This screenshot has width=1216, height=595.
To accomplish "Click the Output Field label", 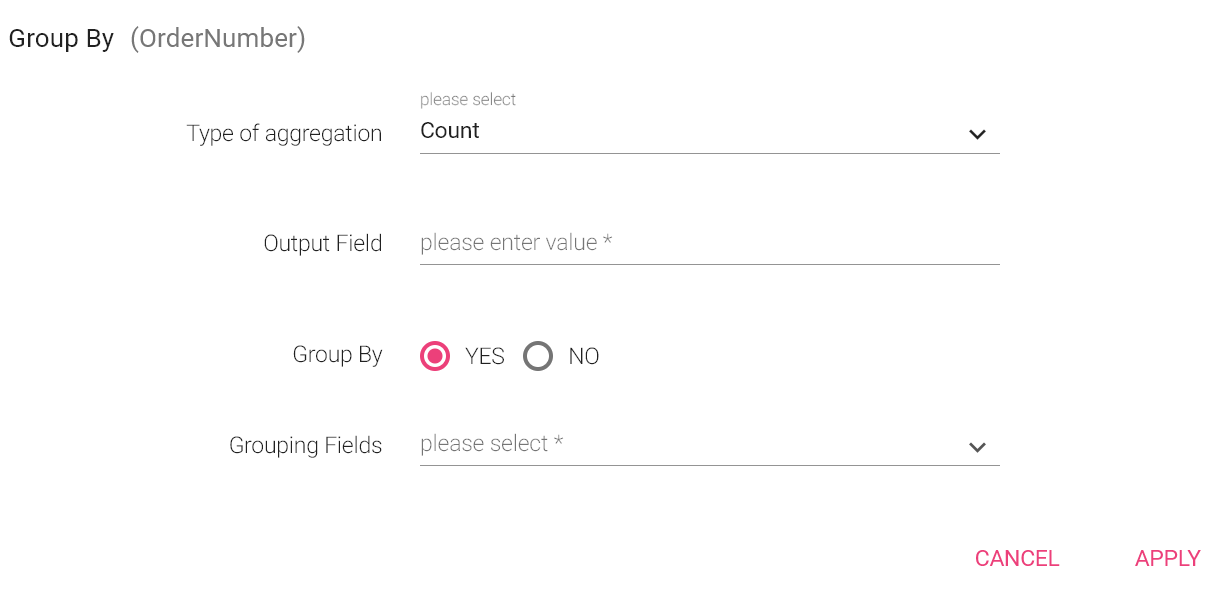I will 323,244.
